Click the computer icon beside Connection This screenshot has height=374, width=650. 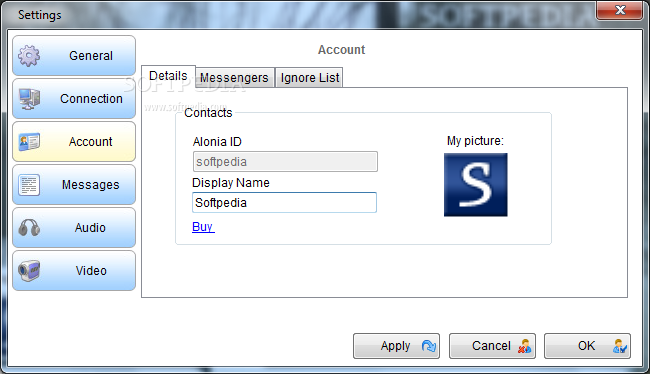coord(29,99)
